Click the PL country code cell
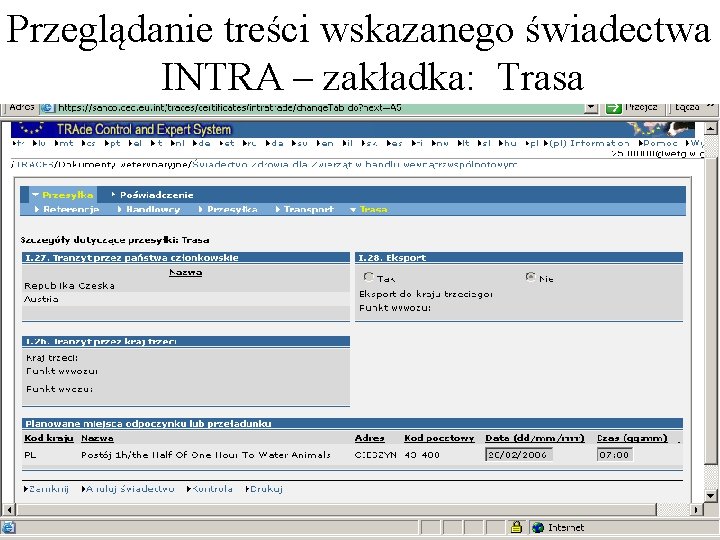Screen dimensions: 720x540 pos(30,455)
